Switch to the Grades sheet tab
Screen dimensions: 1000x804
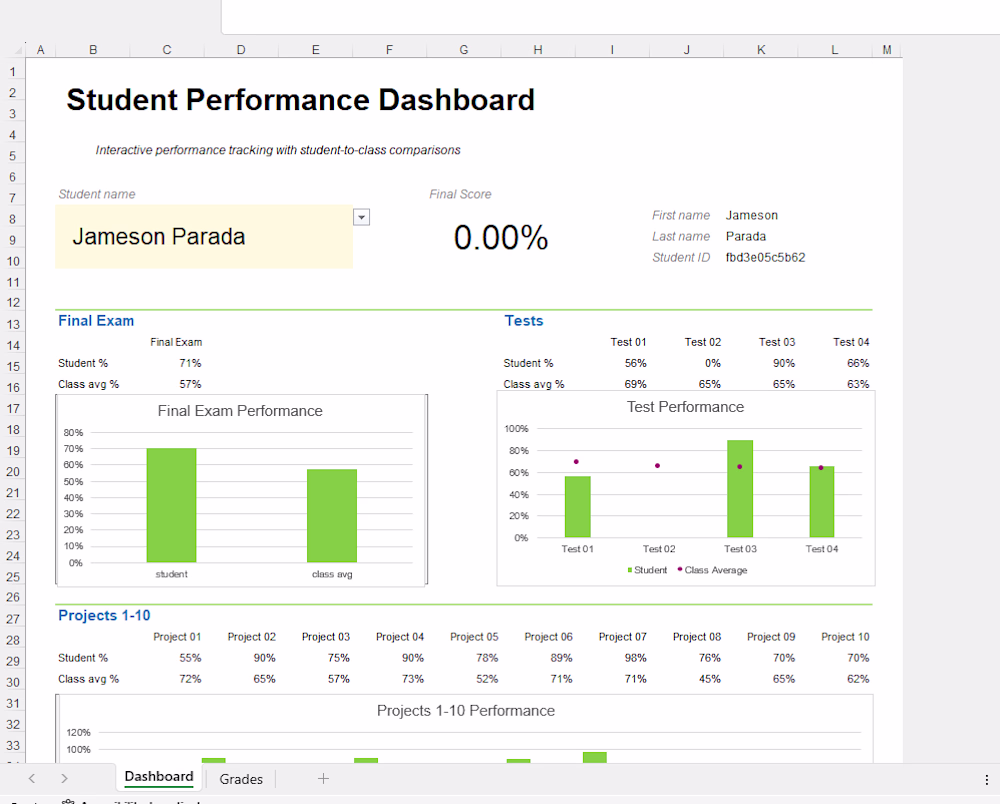pyautogui.click(x=241, y=778)
